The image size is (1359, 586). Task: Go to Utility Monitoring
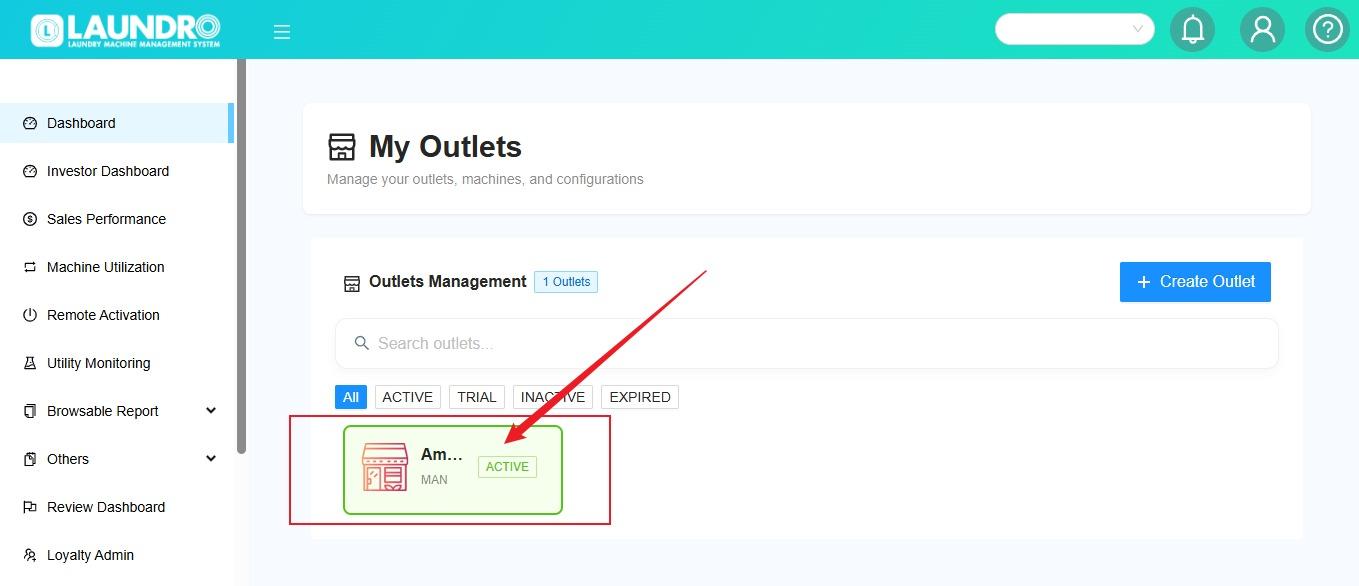pos(116,363)
